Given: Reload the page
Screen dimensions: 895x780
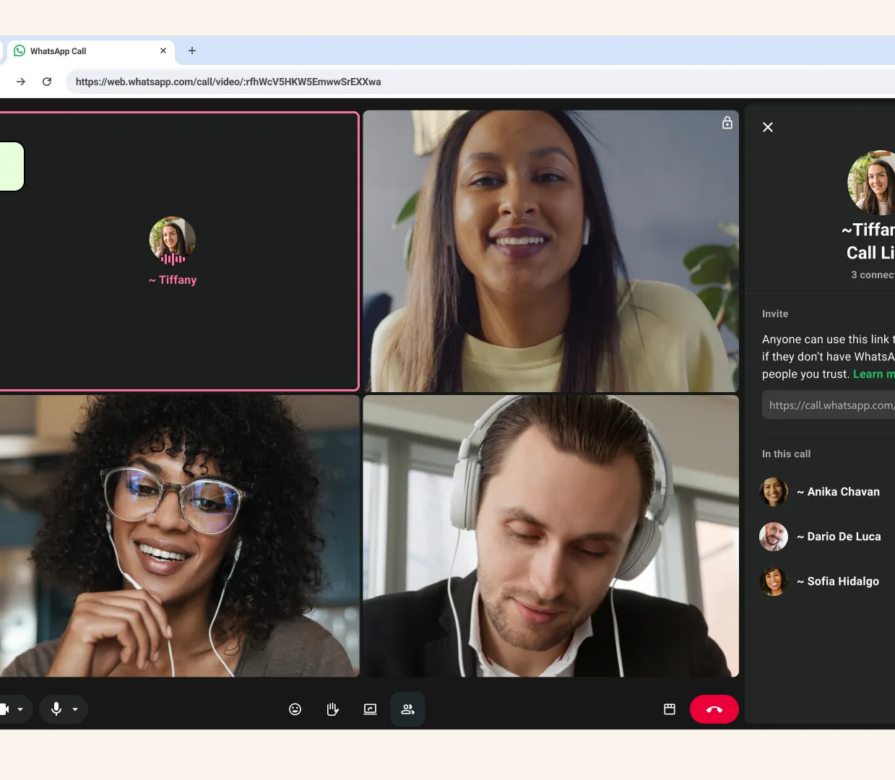Looking at the screenshot, I should point(47,82).
